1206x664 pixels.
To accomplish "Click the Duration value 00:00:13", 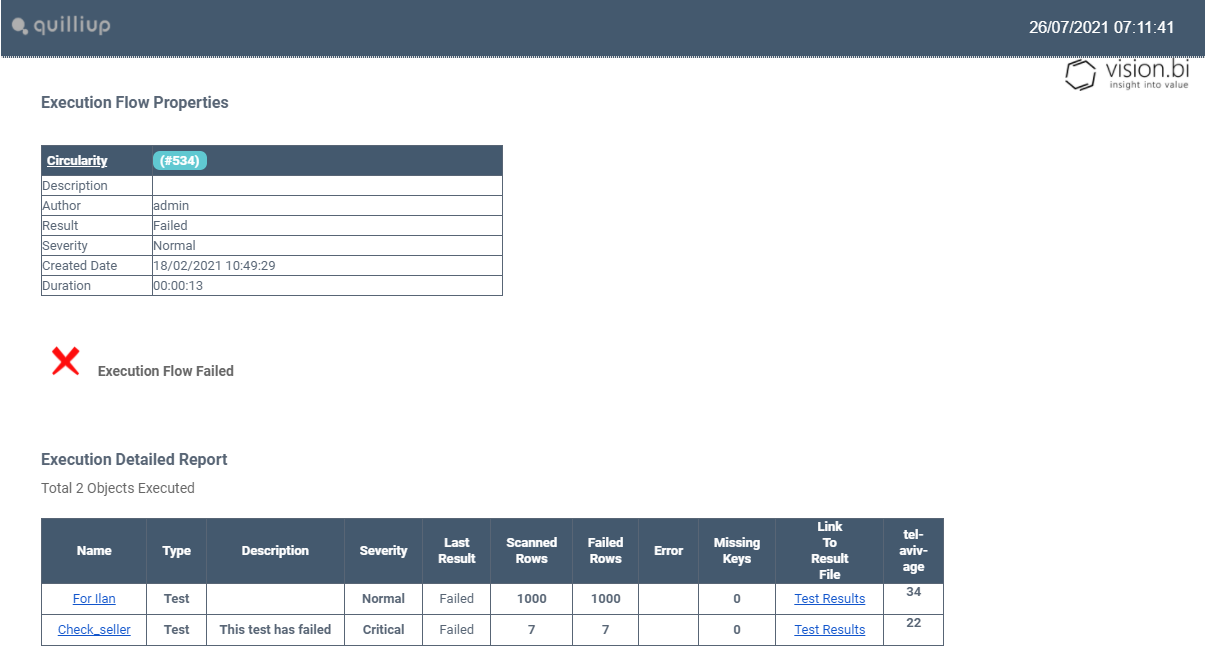I will click(x=178, y=286).
